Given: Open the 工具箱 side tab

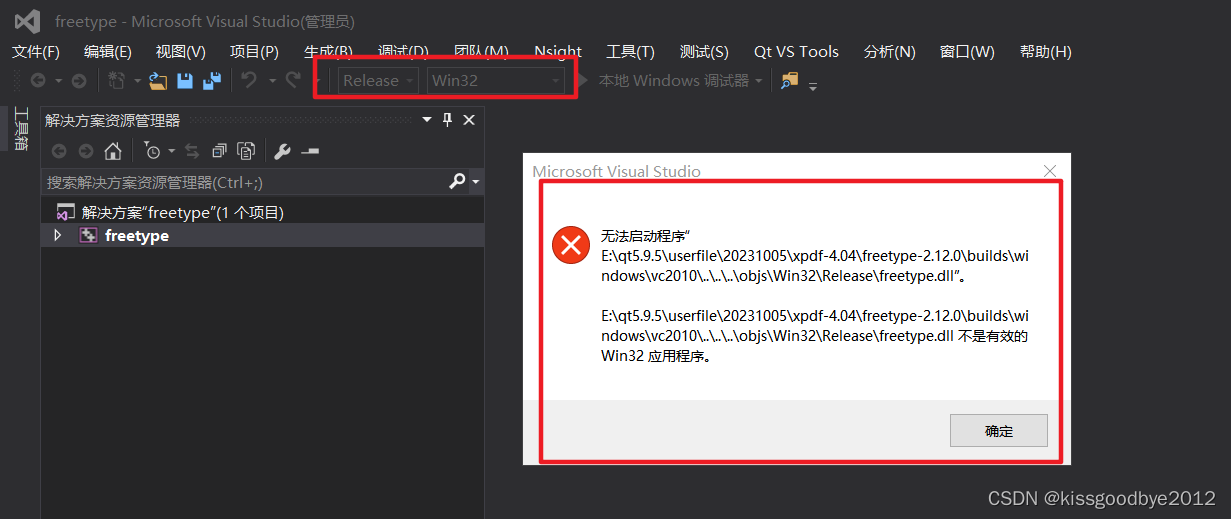Looking at the screenshot, I should 20,130.
